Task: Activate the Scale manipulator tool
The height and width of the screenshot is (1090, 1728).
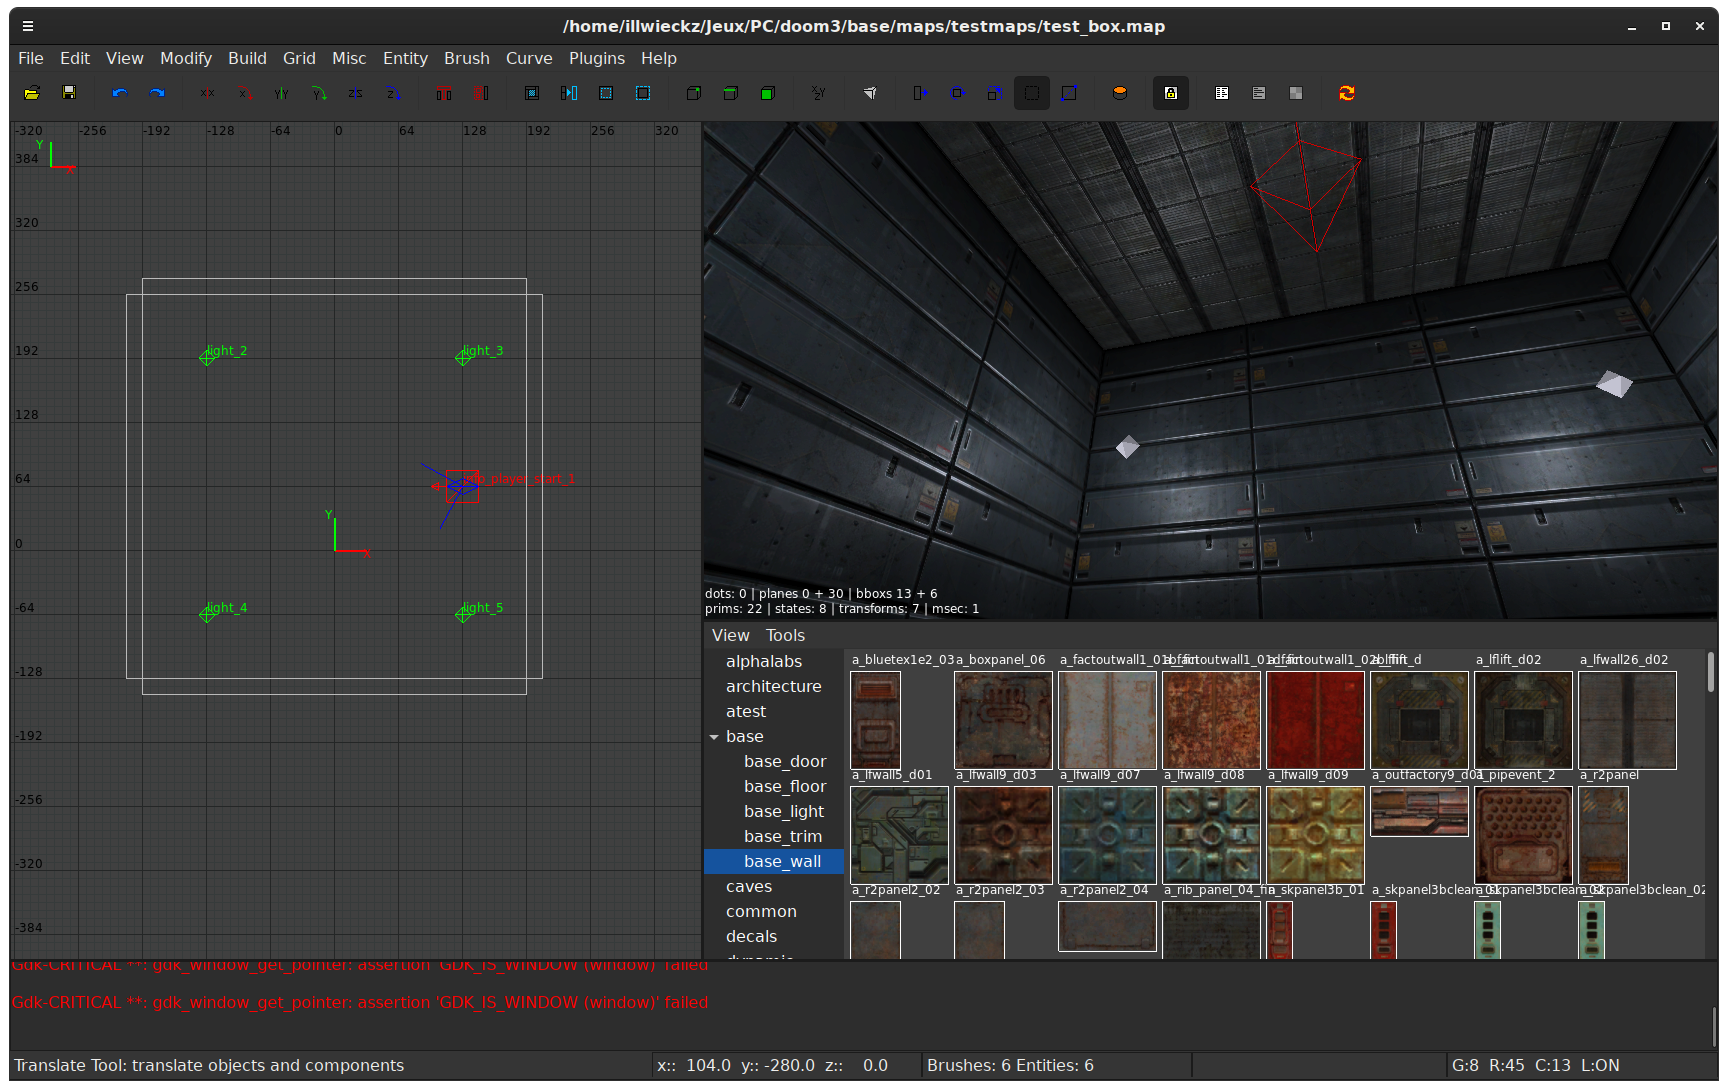Action: pyautogui.click(x=994, y=93)
